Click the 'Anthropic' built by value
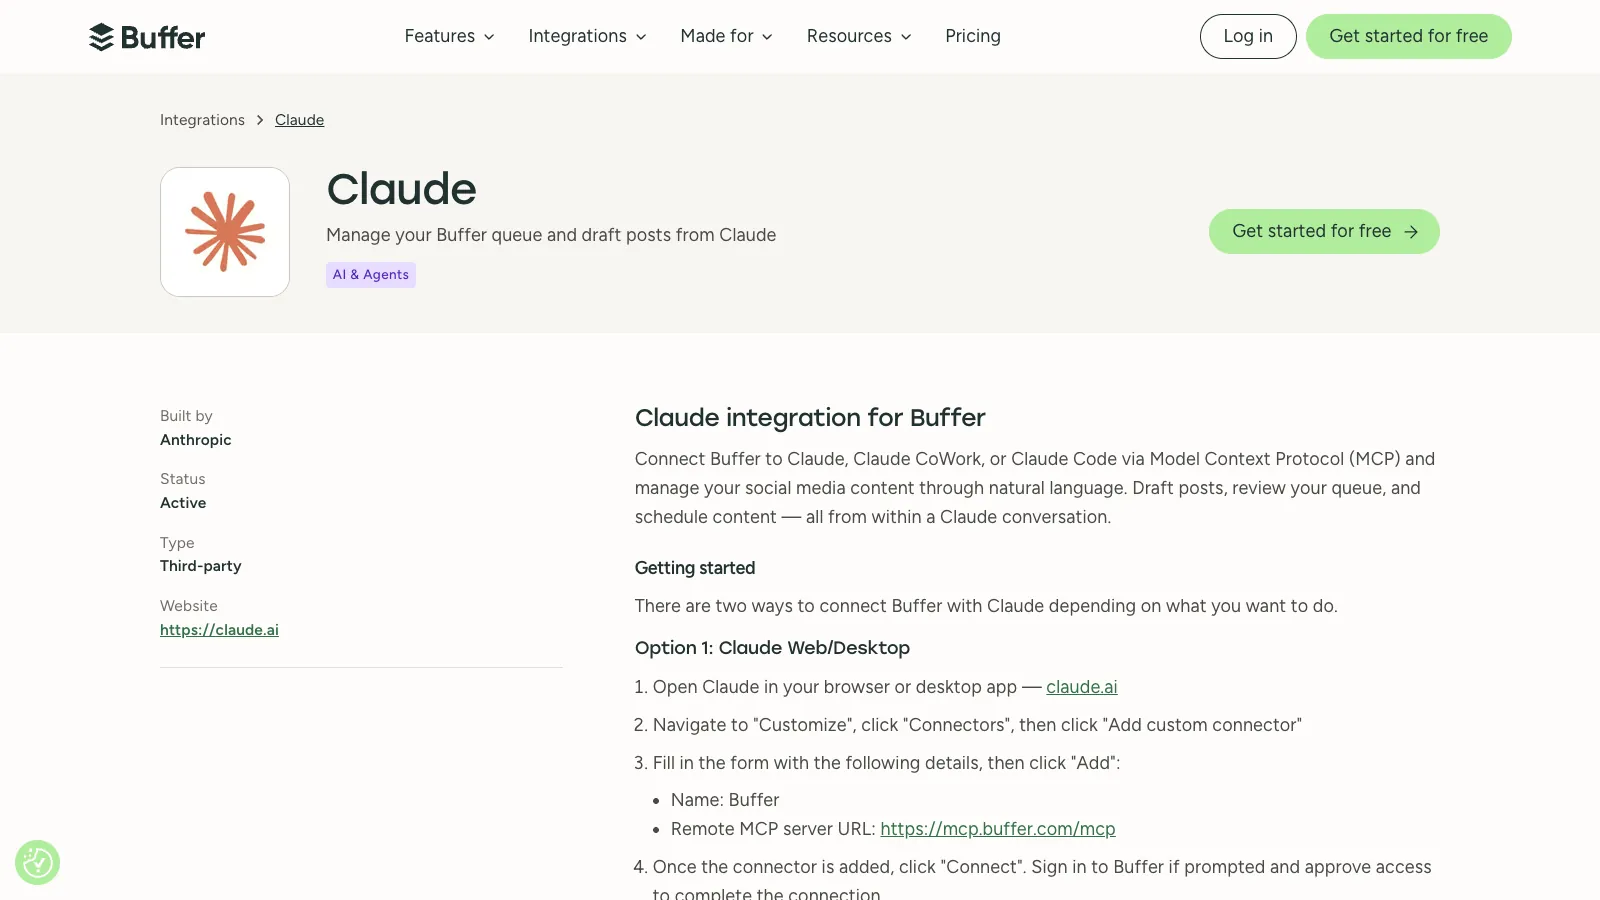The width and height of the screenshot is (1600, 900). click(195, 440)
